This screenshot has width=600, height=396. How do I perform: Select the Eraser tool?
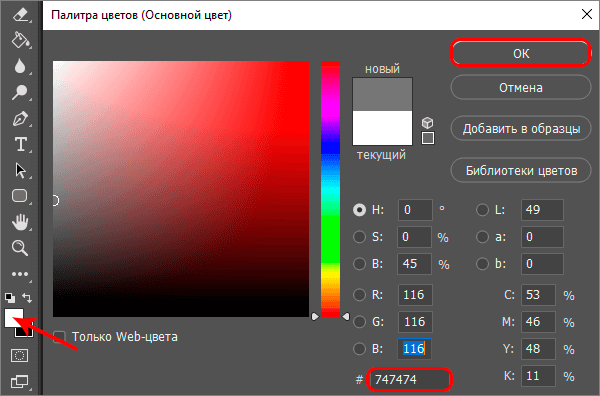coord(20,15)
